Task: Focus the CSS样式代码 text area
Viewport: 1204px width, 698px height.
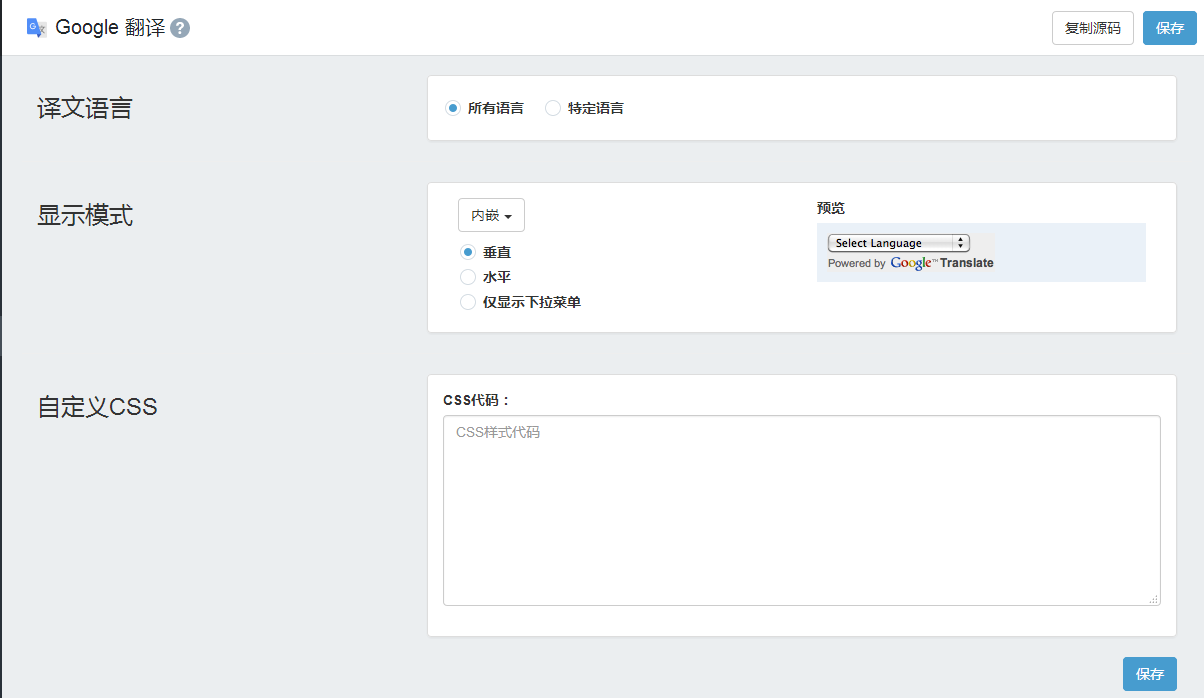Action: (x=802, y=510)
